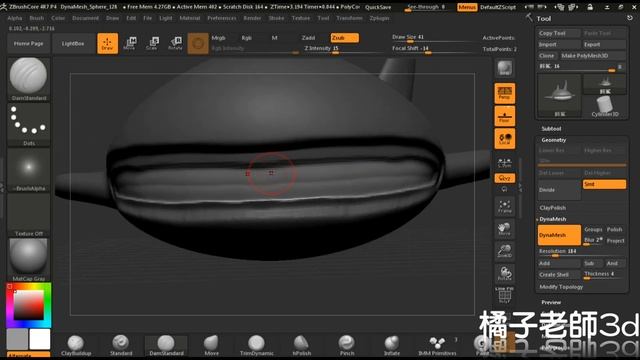Image resolution: width=640 pixels, height=360 pixels.
Task: Open the Stroke menu
Action: tap(276, 18)
